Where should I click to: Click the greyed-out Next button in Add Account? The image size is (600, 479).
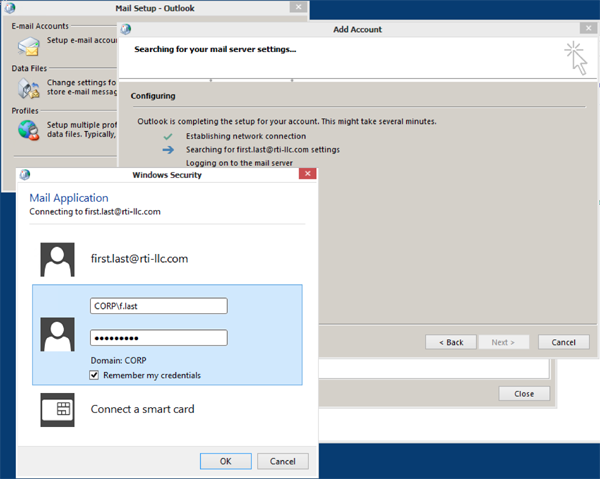click(x=503, y=342)
